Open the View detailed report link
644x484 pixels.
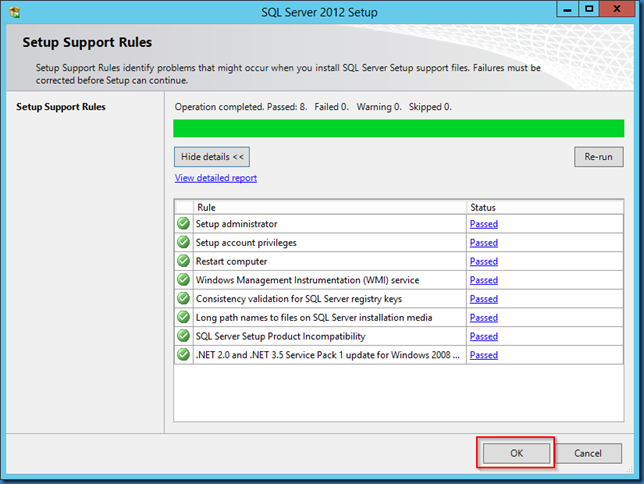pyautogui.click(x=215, y=178)
